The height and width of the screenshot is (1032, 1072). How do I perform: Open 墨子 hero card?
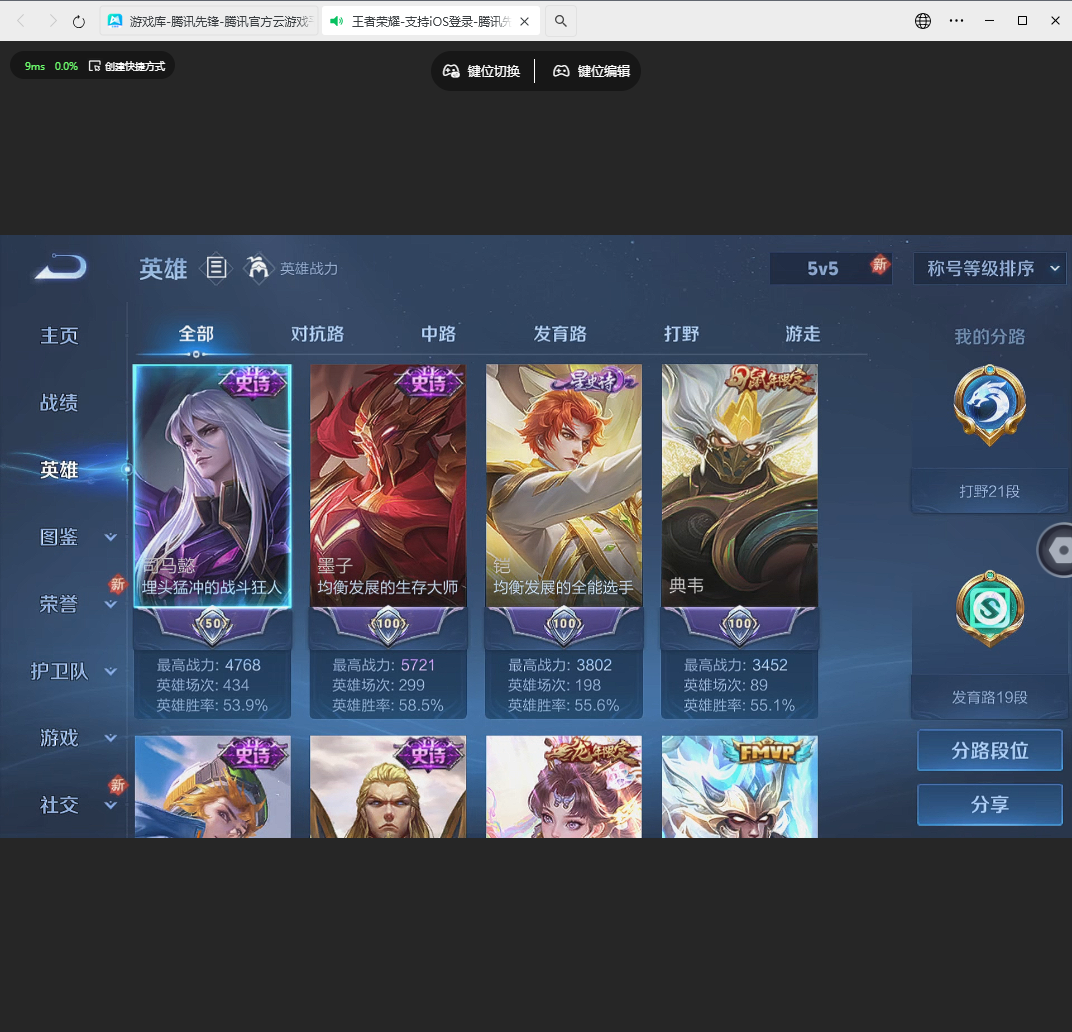coord(388,486)
